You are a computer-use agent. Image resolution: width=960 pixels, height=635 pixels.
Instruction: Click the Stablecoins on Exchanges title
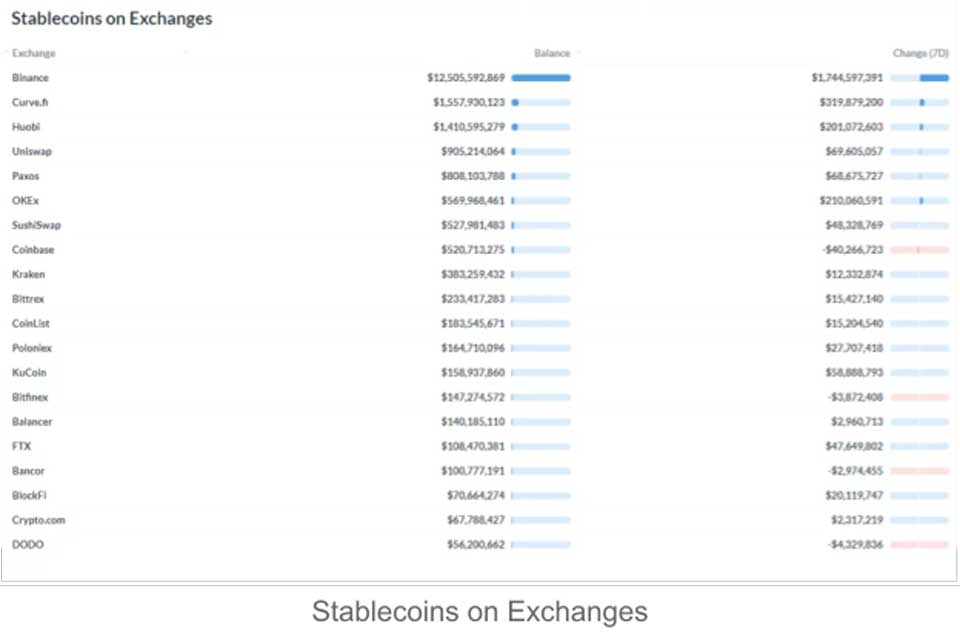coord(111,18)
